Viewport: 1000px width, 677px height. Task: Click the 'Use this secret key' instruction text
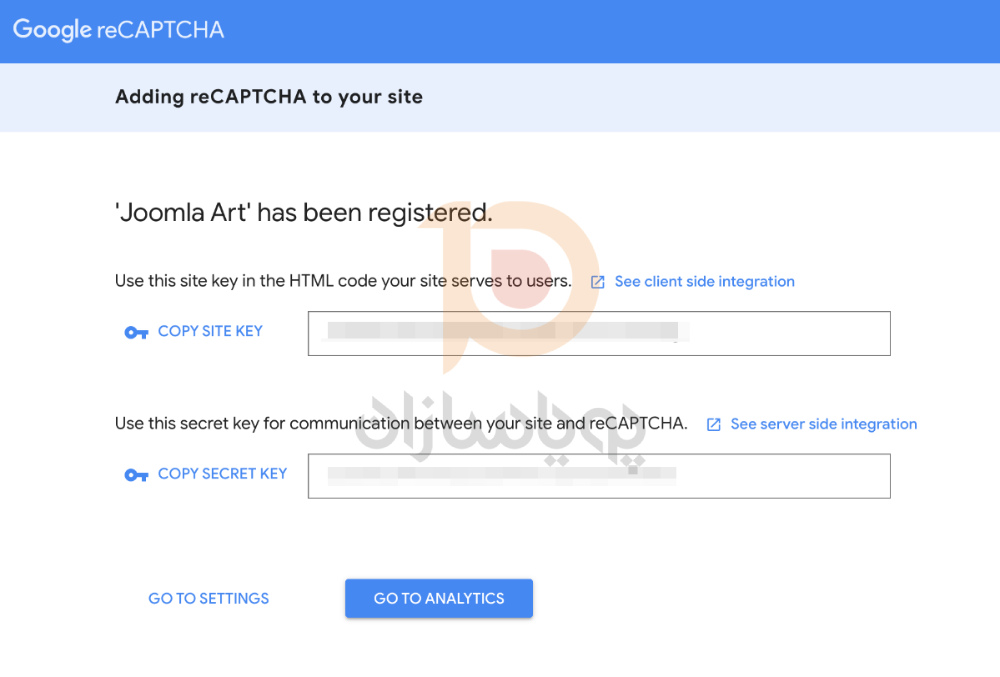point(401,423)
